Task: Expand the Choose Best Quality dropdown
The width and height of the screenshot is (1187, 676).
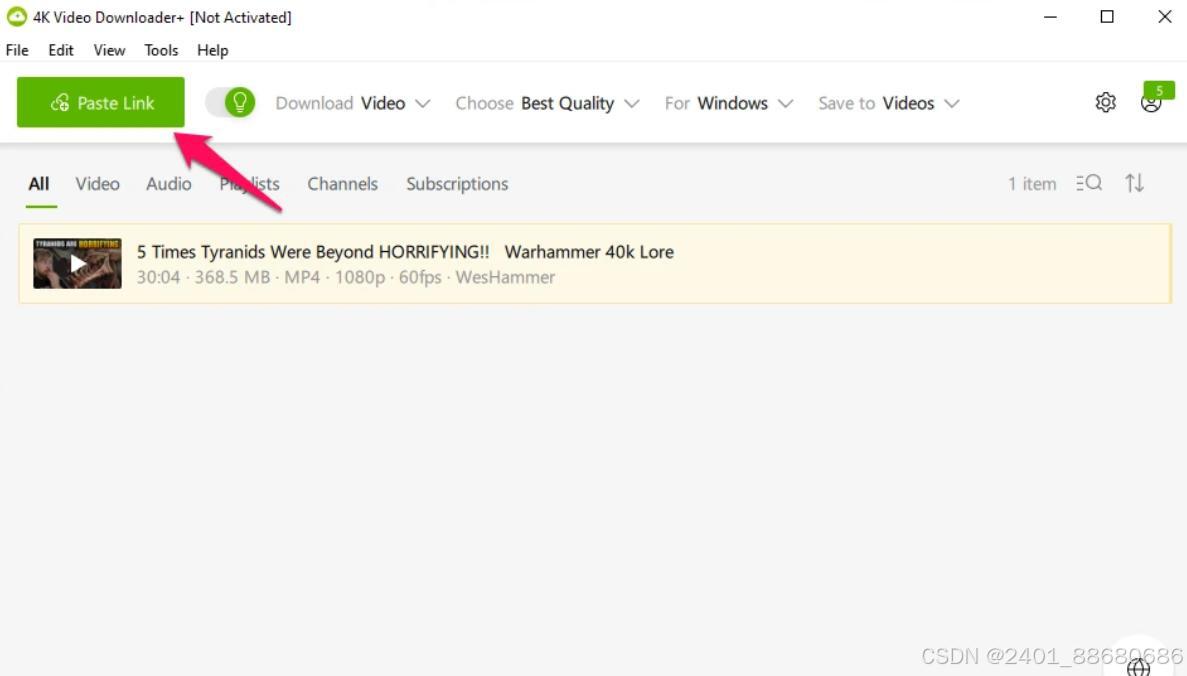Action: pos(547,103)
